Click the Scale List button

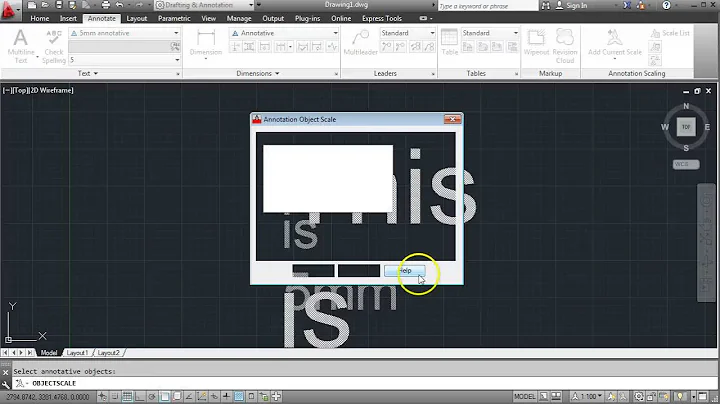point(670,33)
